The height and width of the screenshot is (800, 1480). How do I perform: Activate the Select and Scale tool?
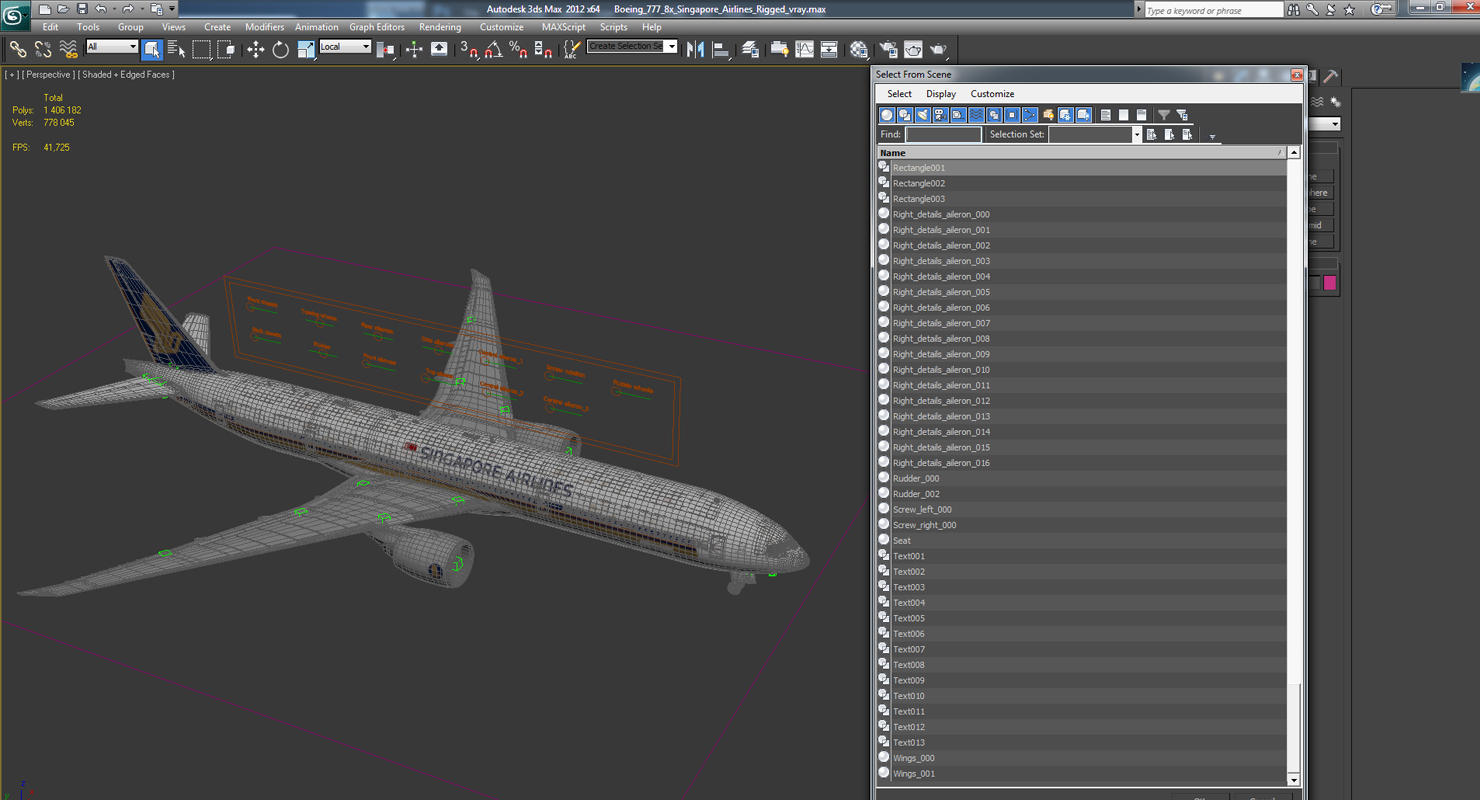(306, 49)
